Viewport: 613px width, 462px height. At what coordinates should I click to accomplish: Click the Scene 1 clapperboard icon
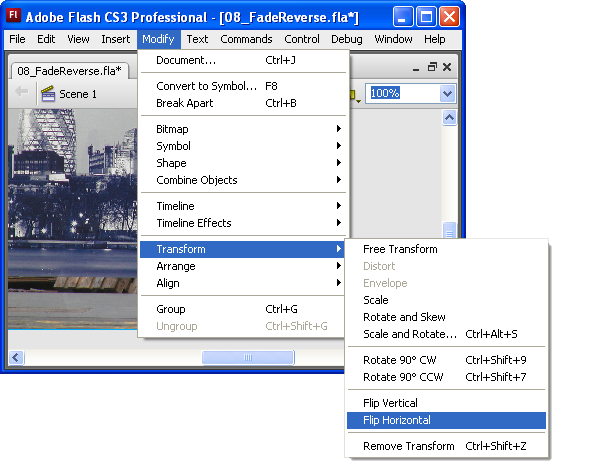point(47,93)
